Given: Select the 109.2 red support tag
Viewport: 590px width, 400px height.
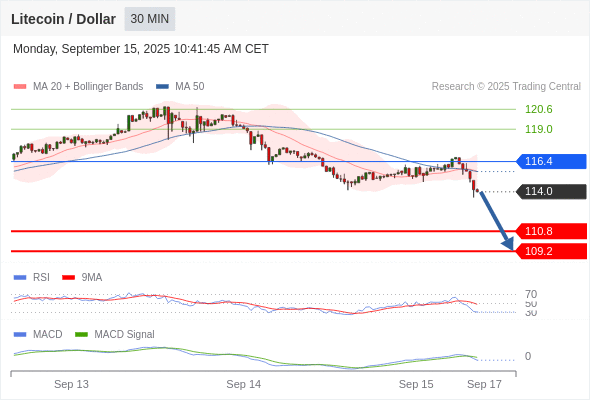Looking at the screenshot, I should 551,251.
